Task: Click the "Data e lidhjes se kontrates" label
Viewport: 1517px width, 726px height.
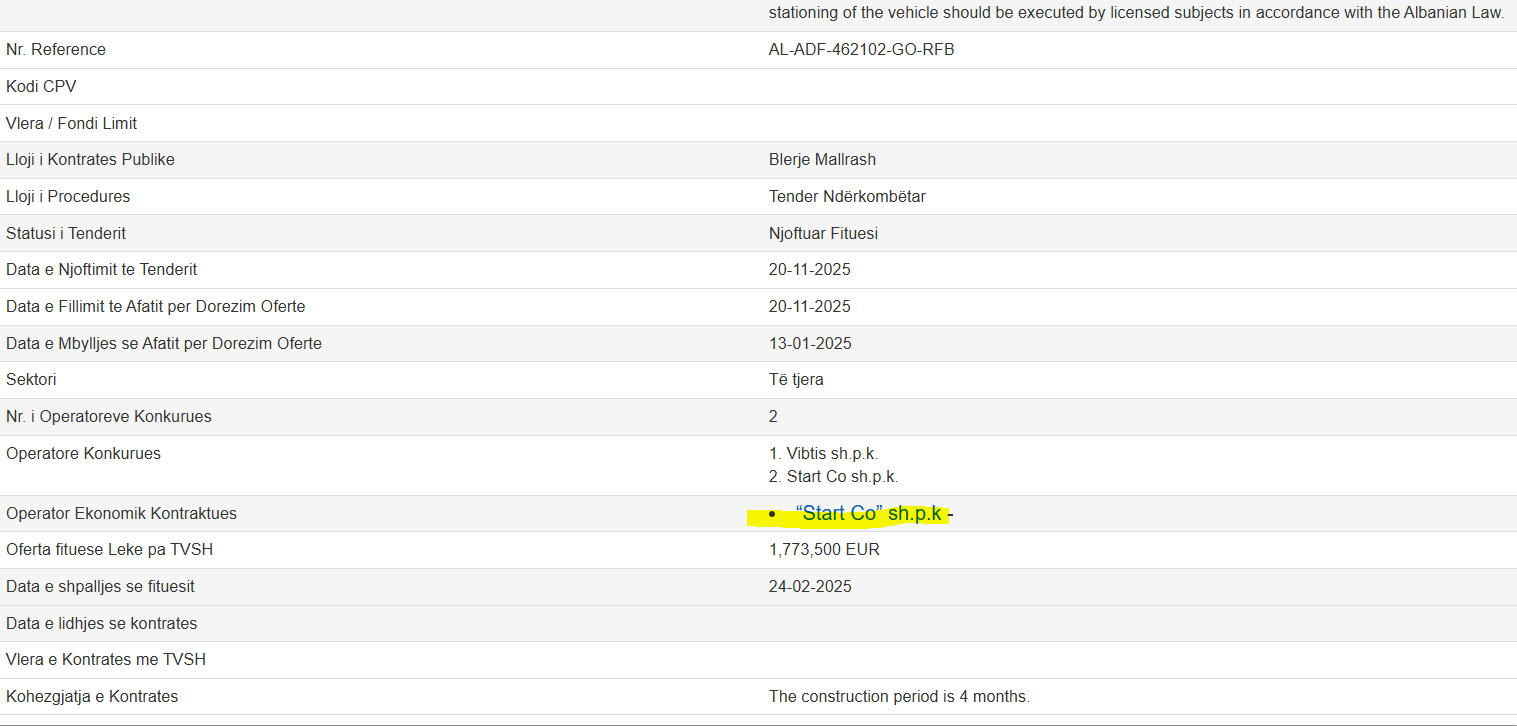Action: click(x=102, y=624)
